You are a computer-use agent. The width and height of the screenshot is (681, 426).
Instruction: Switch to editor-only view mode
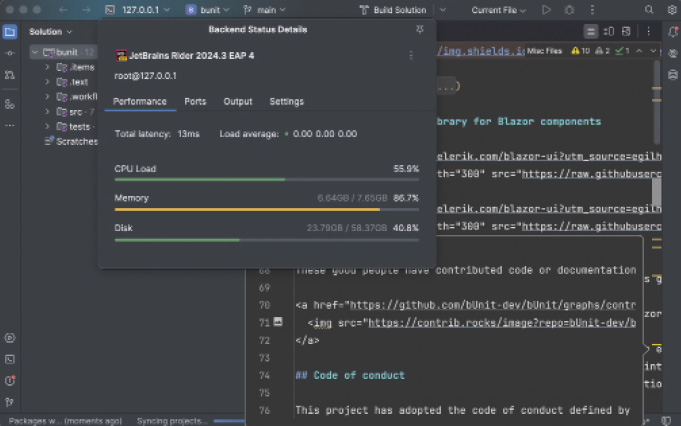click(590, 31)
